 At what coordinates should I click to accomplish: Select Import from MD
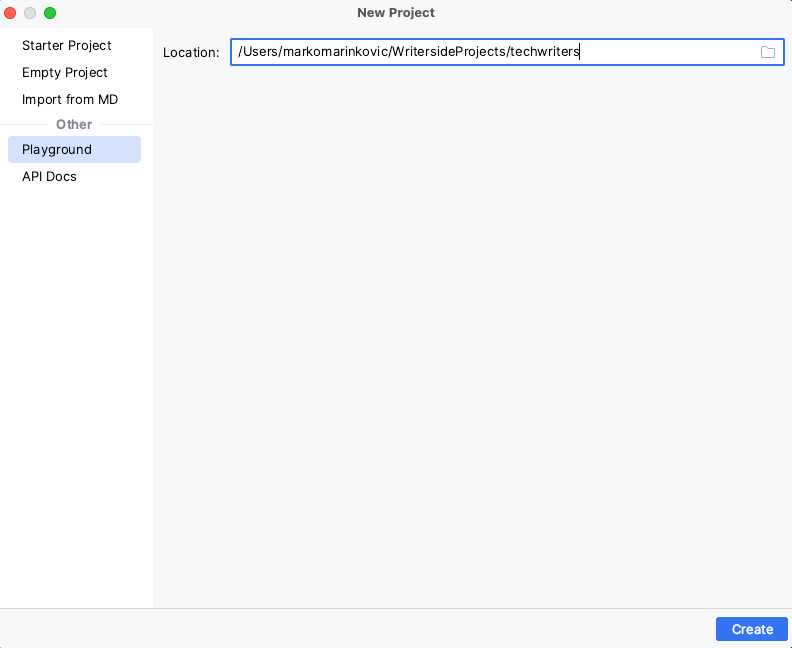coord(70,100)
